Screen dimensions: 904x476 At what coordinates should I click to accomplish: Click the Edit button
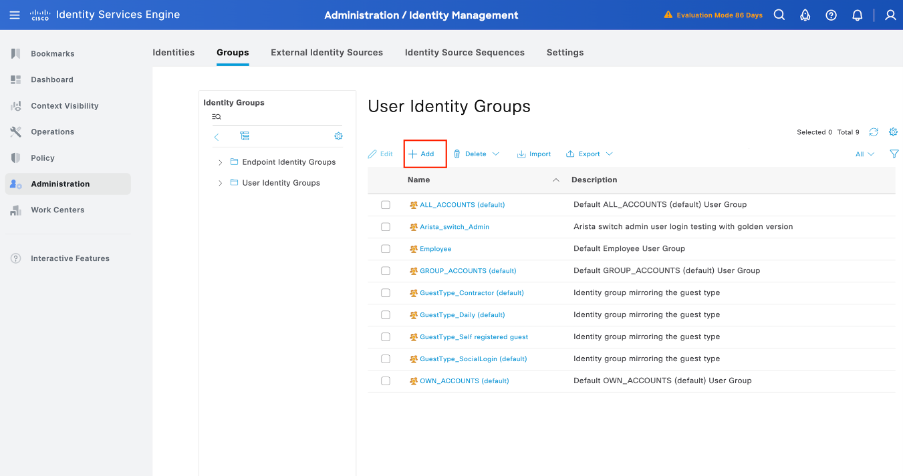(x=381, y=154)
